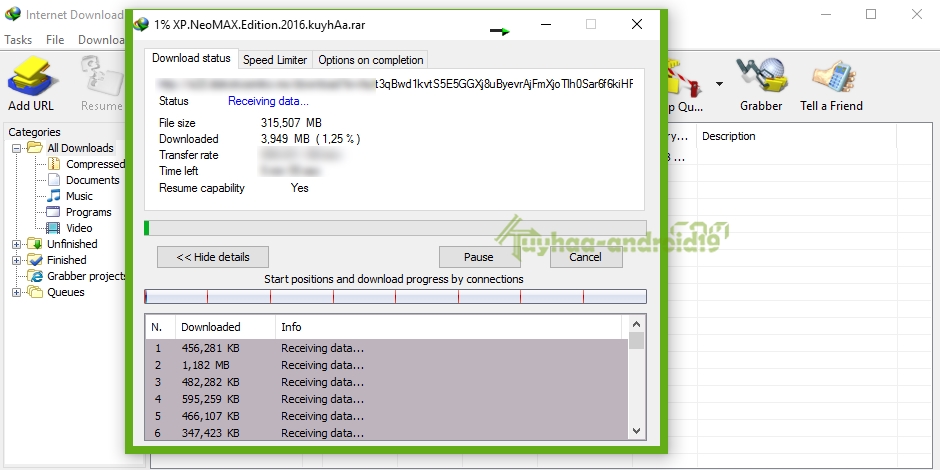Cancel the current download
Image resolution: width=940 pixels, height=470 pixels.
coord(585,257)
